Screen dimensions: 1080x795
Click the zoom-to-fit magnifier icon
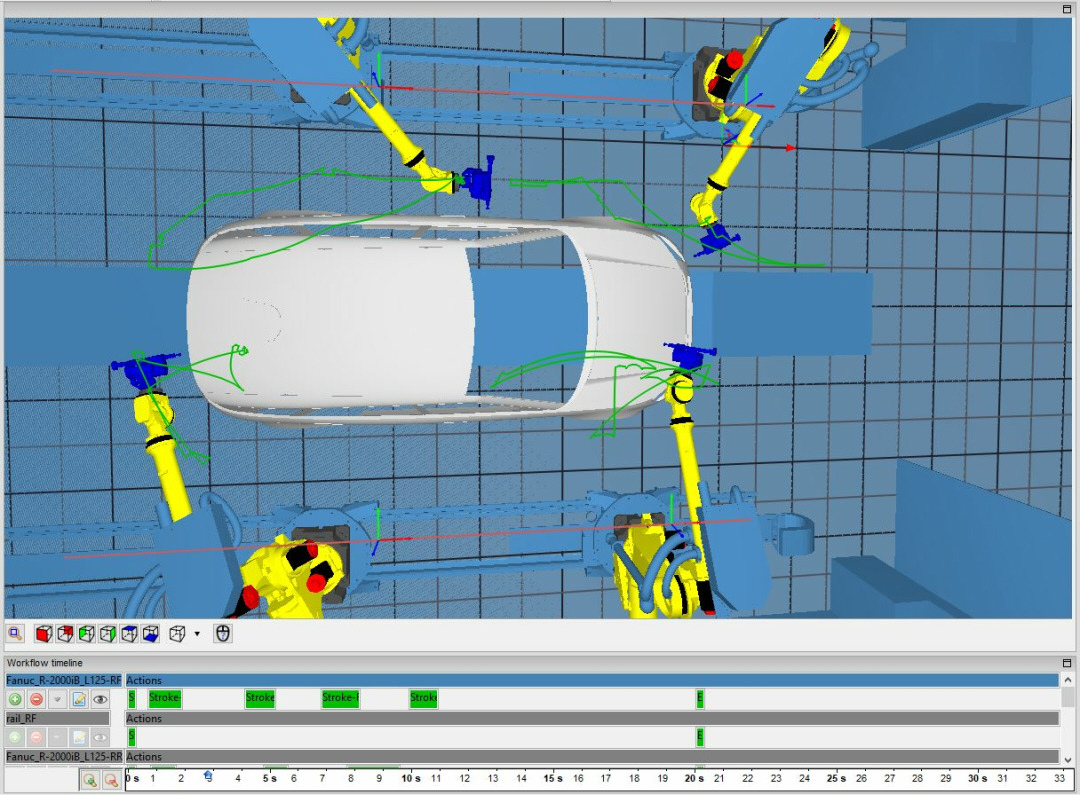click(x=15, y=633)
